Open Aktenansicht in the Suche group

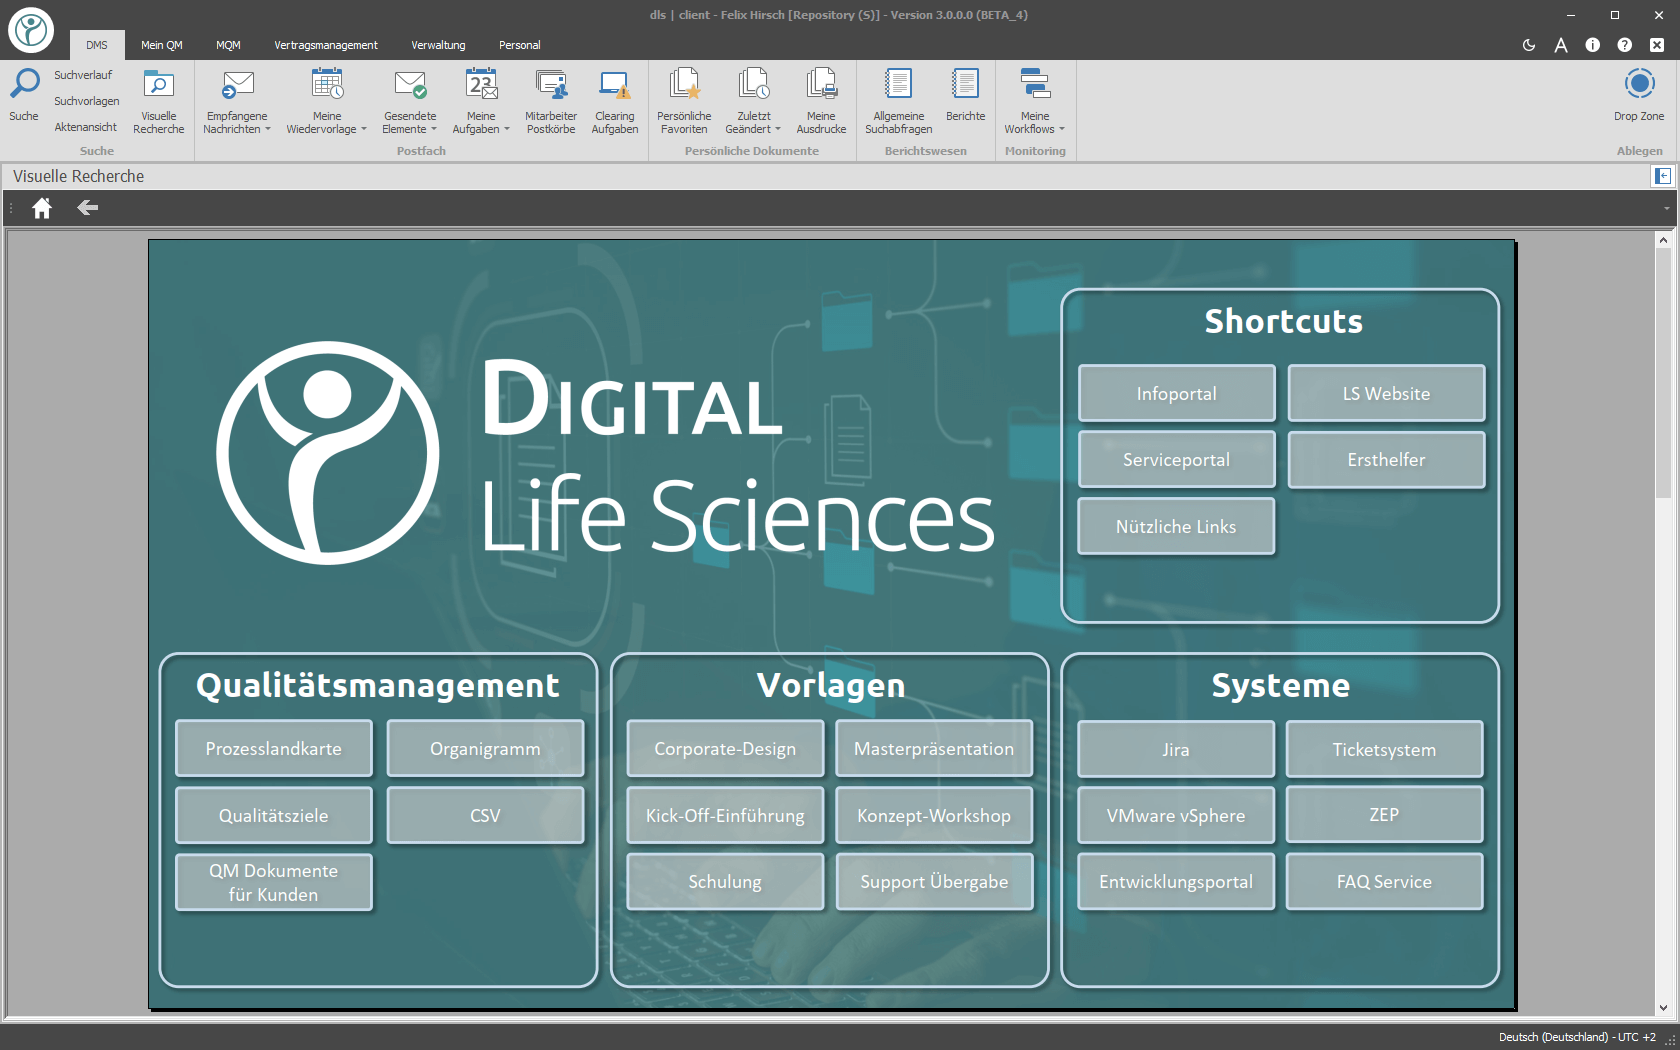point(86,127)
